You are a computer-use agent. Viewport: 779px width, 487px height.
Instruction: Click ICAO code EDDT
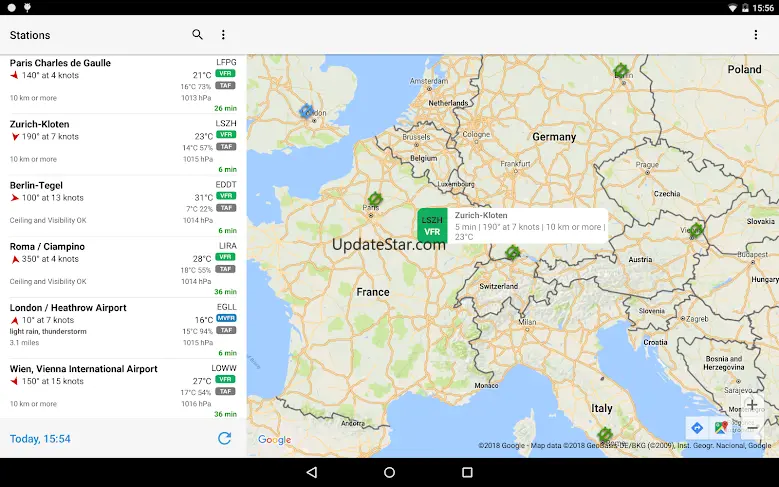pos(226,184)
